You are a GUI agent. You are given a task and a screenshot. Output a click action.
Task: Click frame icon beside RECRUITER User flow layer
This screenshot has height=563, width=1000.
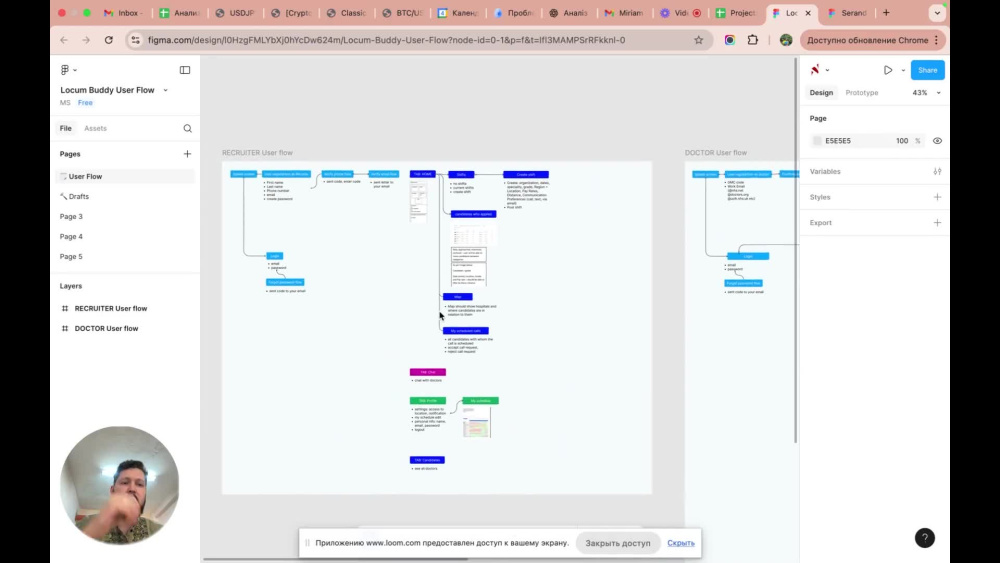[x=64, y=308]
